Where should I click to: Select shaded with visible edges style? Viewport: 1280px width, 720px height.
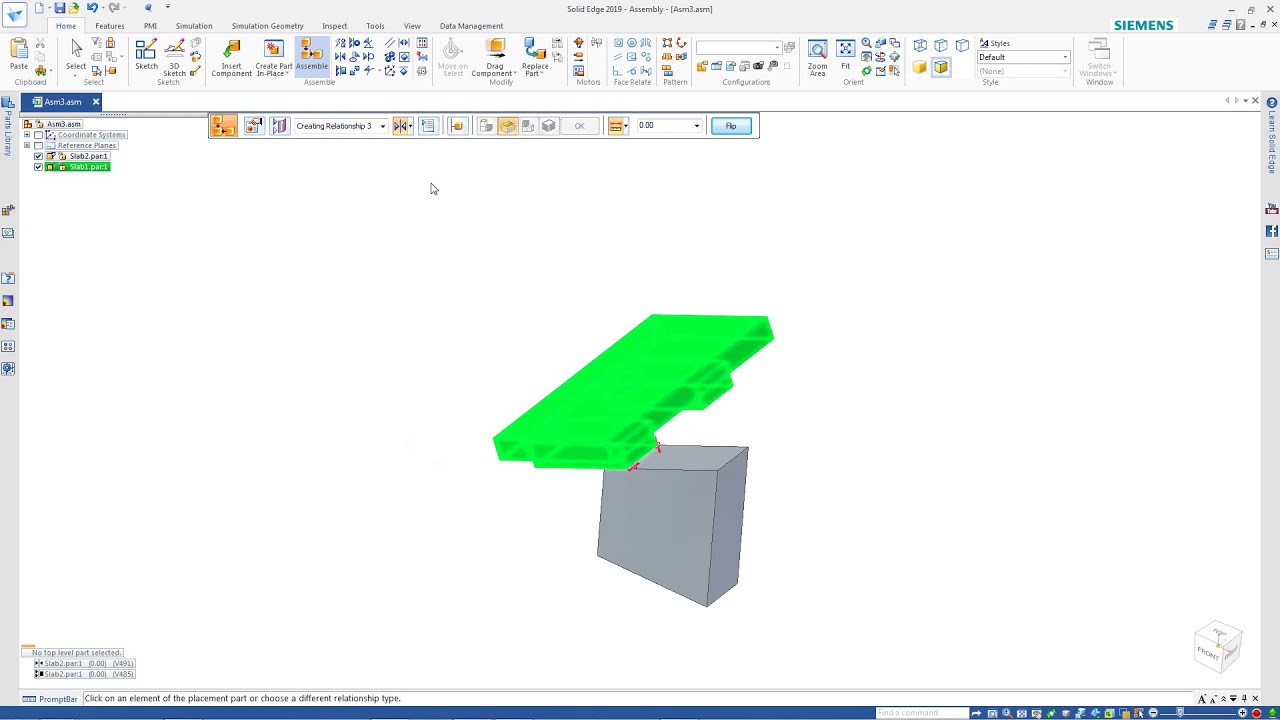[941, 68]
